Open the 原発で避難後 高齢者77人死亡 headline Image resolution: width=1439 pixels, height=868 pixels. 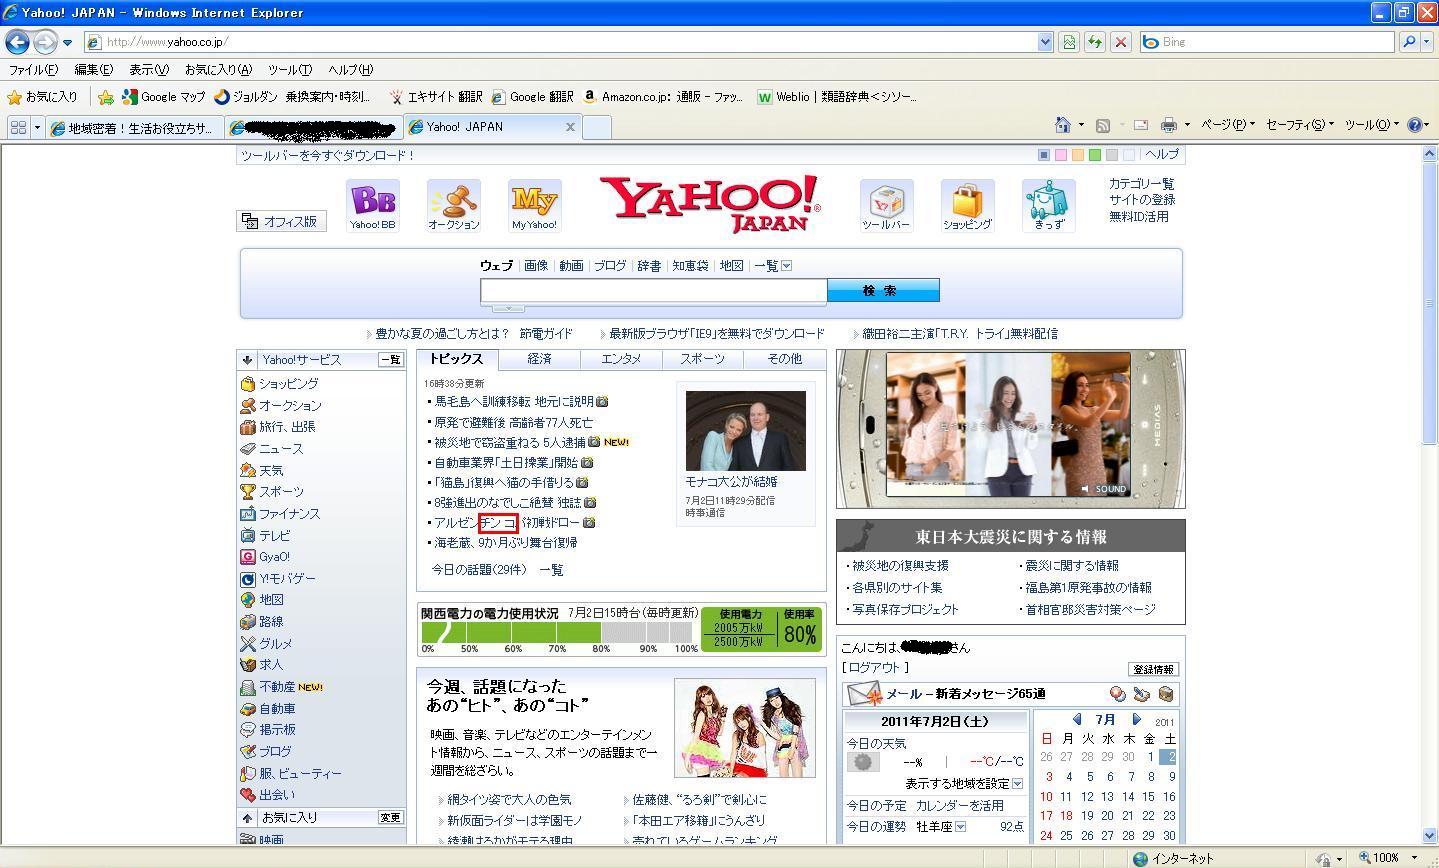(x=513, y=422)
